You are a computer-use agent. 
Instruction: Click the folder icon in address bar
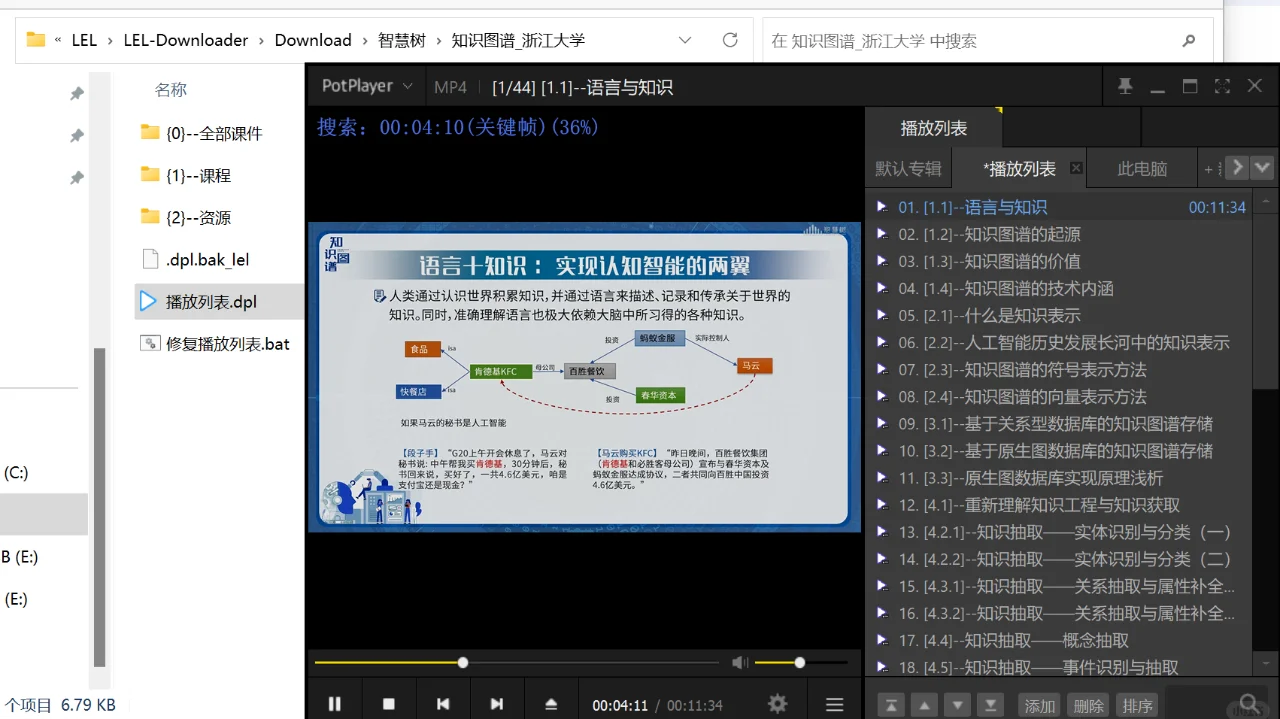coord(36,40)
